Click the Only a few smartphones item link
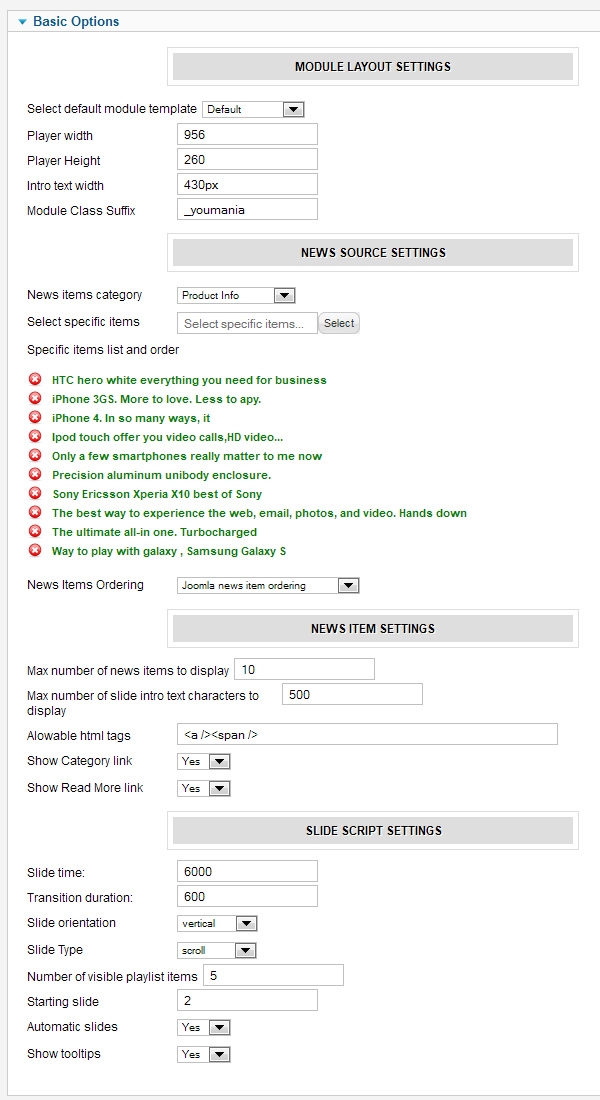Screen dimensions: 600x1100 [187, 456]
